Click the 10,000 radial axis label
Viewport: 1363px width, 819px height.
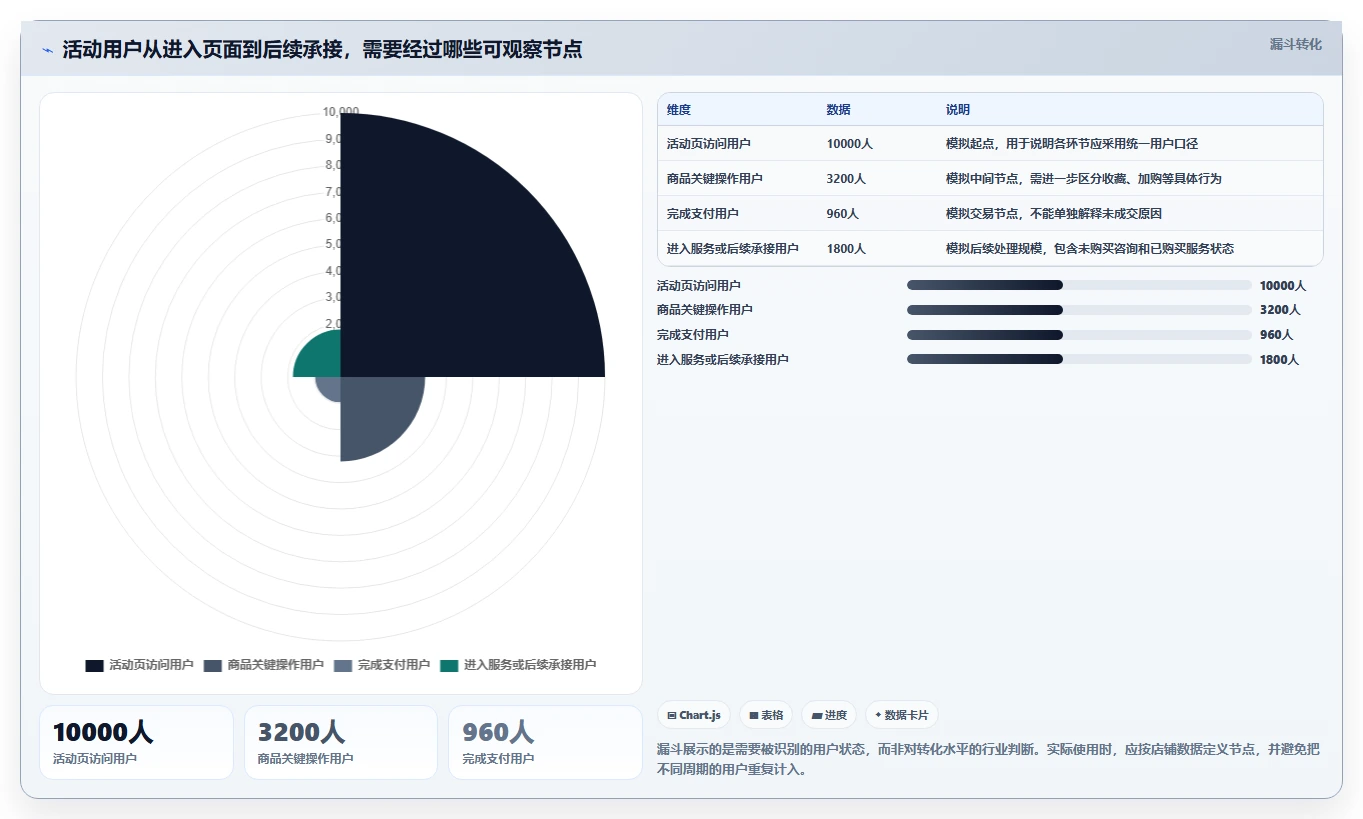pos(341,111)
